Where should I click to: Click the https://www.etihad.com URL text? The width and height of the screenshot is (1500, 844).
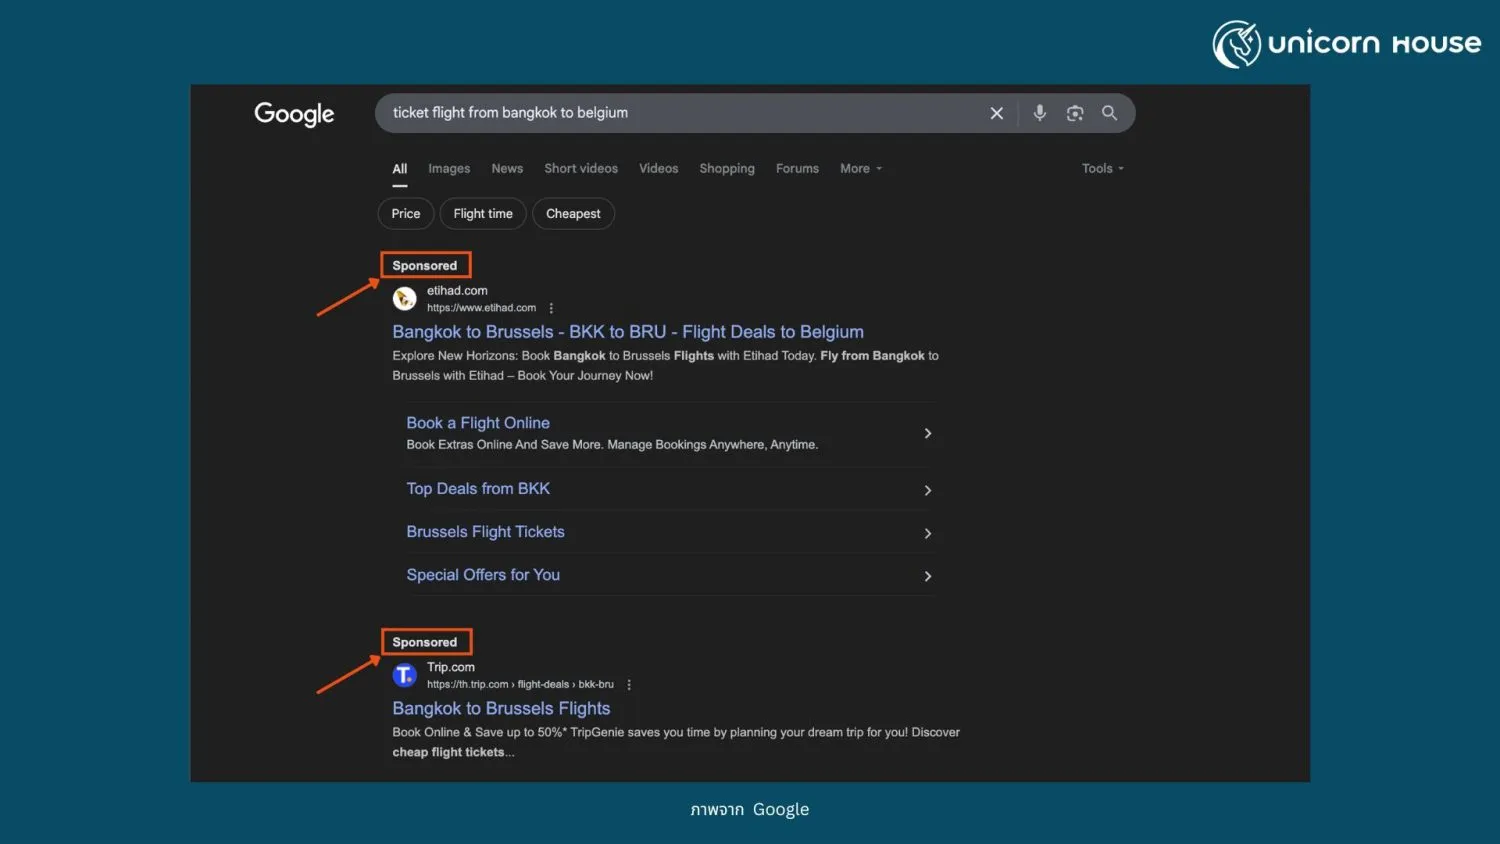pos(481,308)
